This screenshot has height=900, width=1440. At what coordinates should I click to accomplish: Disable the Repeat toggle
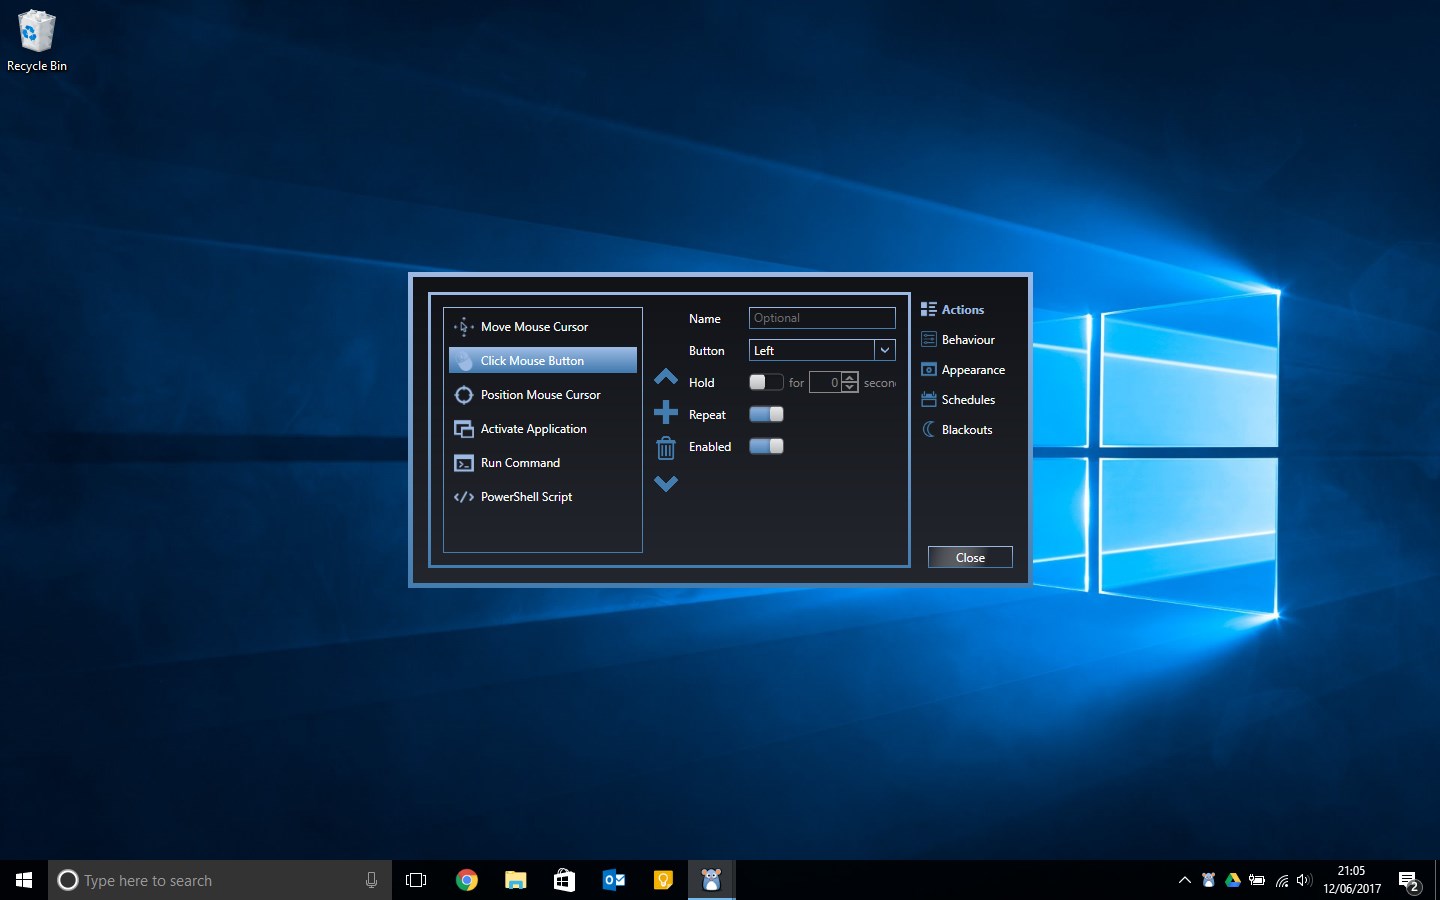coord(766,414)
